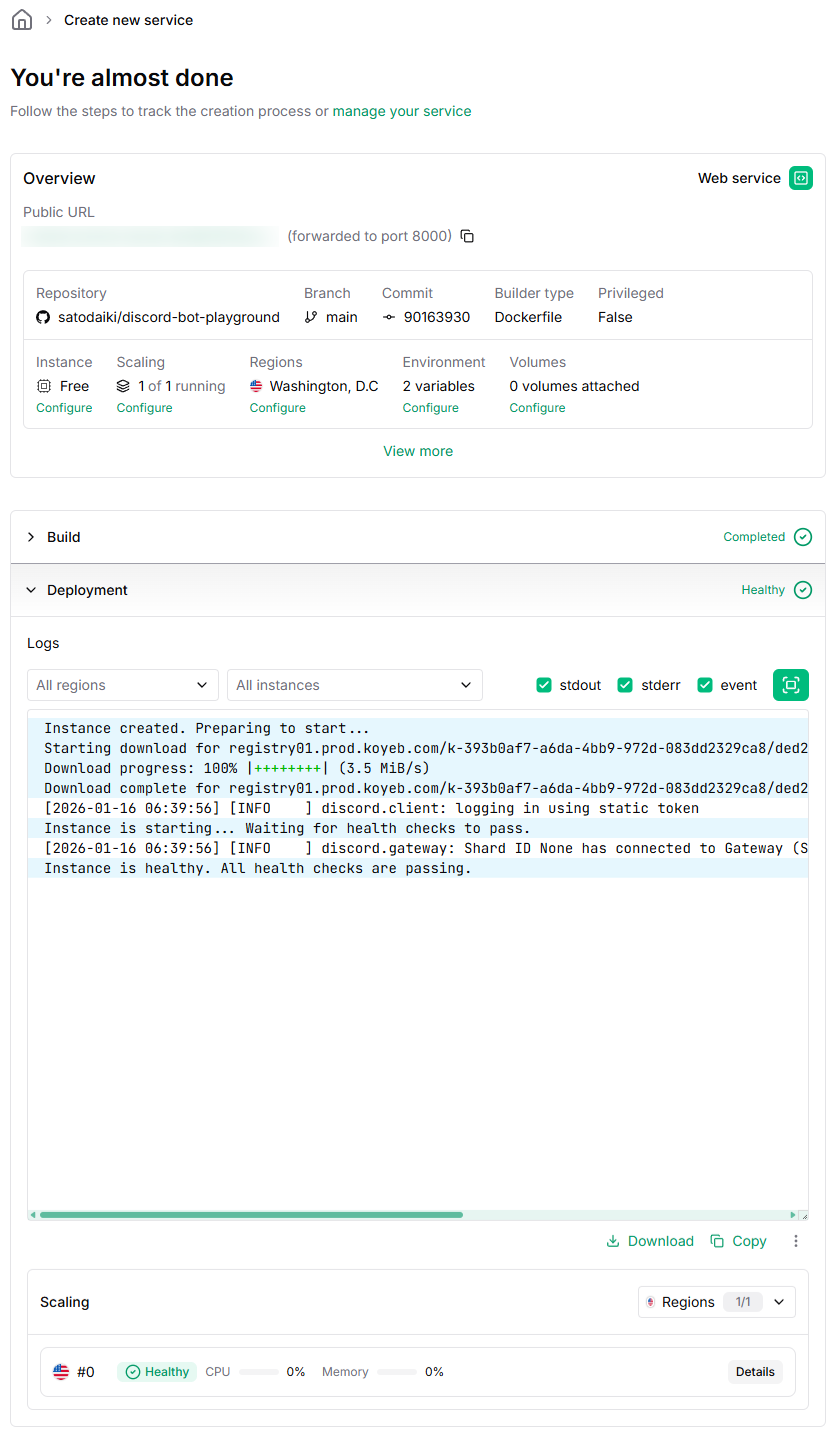
Task: Click the GitHub icon beside repository name
Action: [x=43, y=317]
